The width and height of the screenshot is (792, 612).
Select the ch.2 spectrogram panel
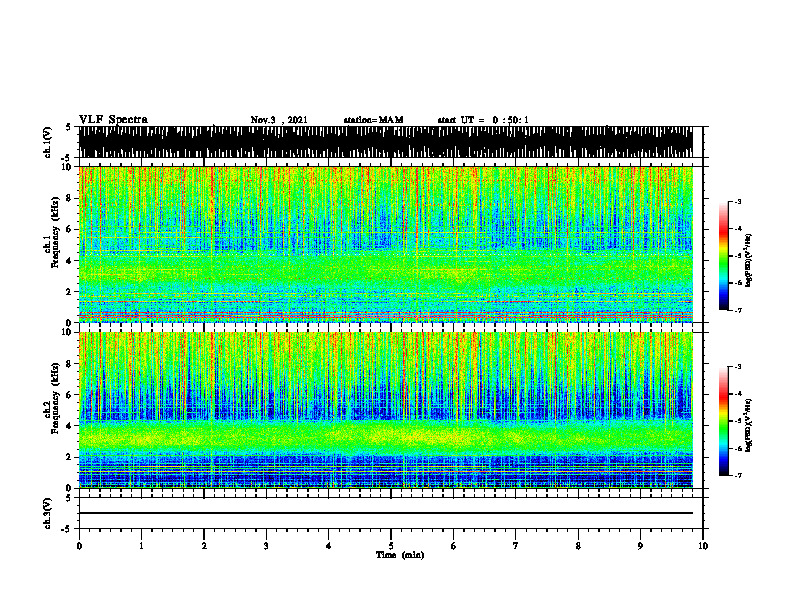(x=385, y=410)
